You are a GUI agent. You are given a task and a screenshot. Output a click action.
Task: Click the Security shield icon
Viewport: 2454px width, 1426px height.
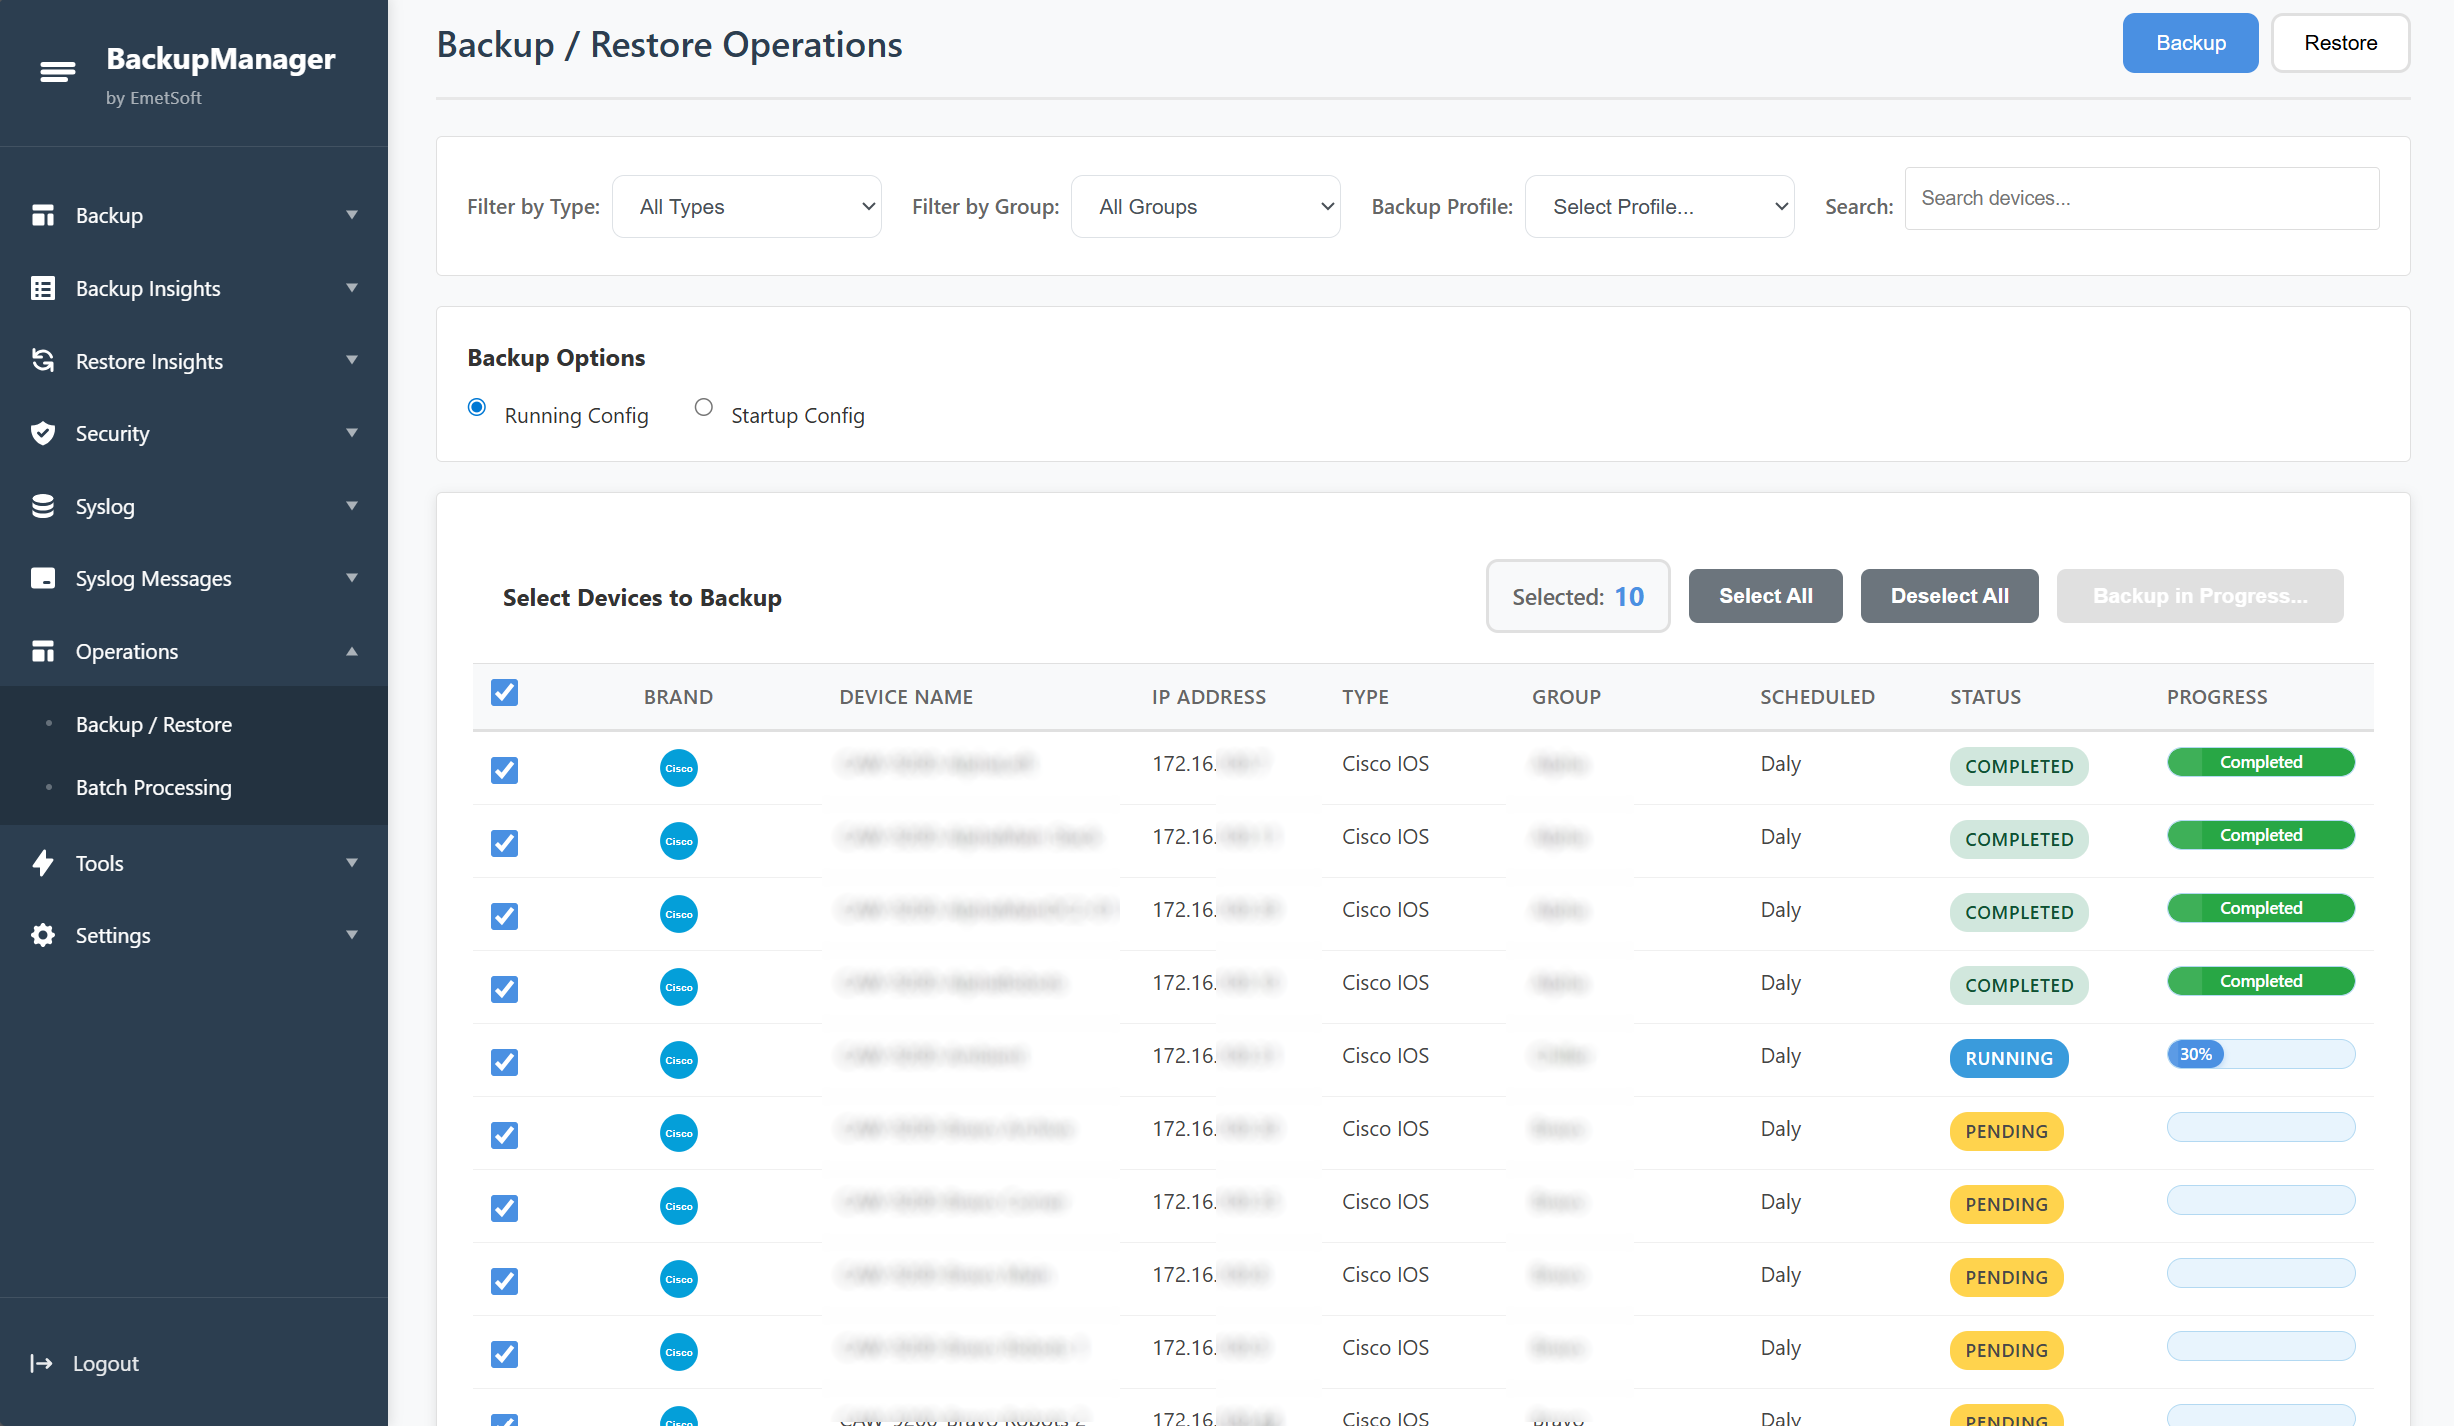[43, 433]
